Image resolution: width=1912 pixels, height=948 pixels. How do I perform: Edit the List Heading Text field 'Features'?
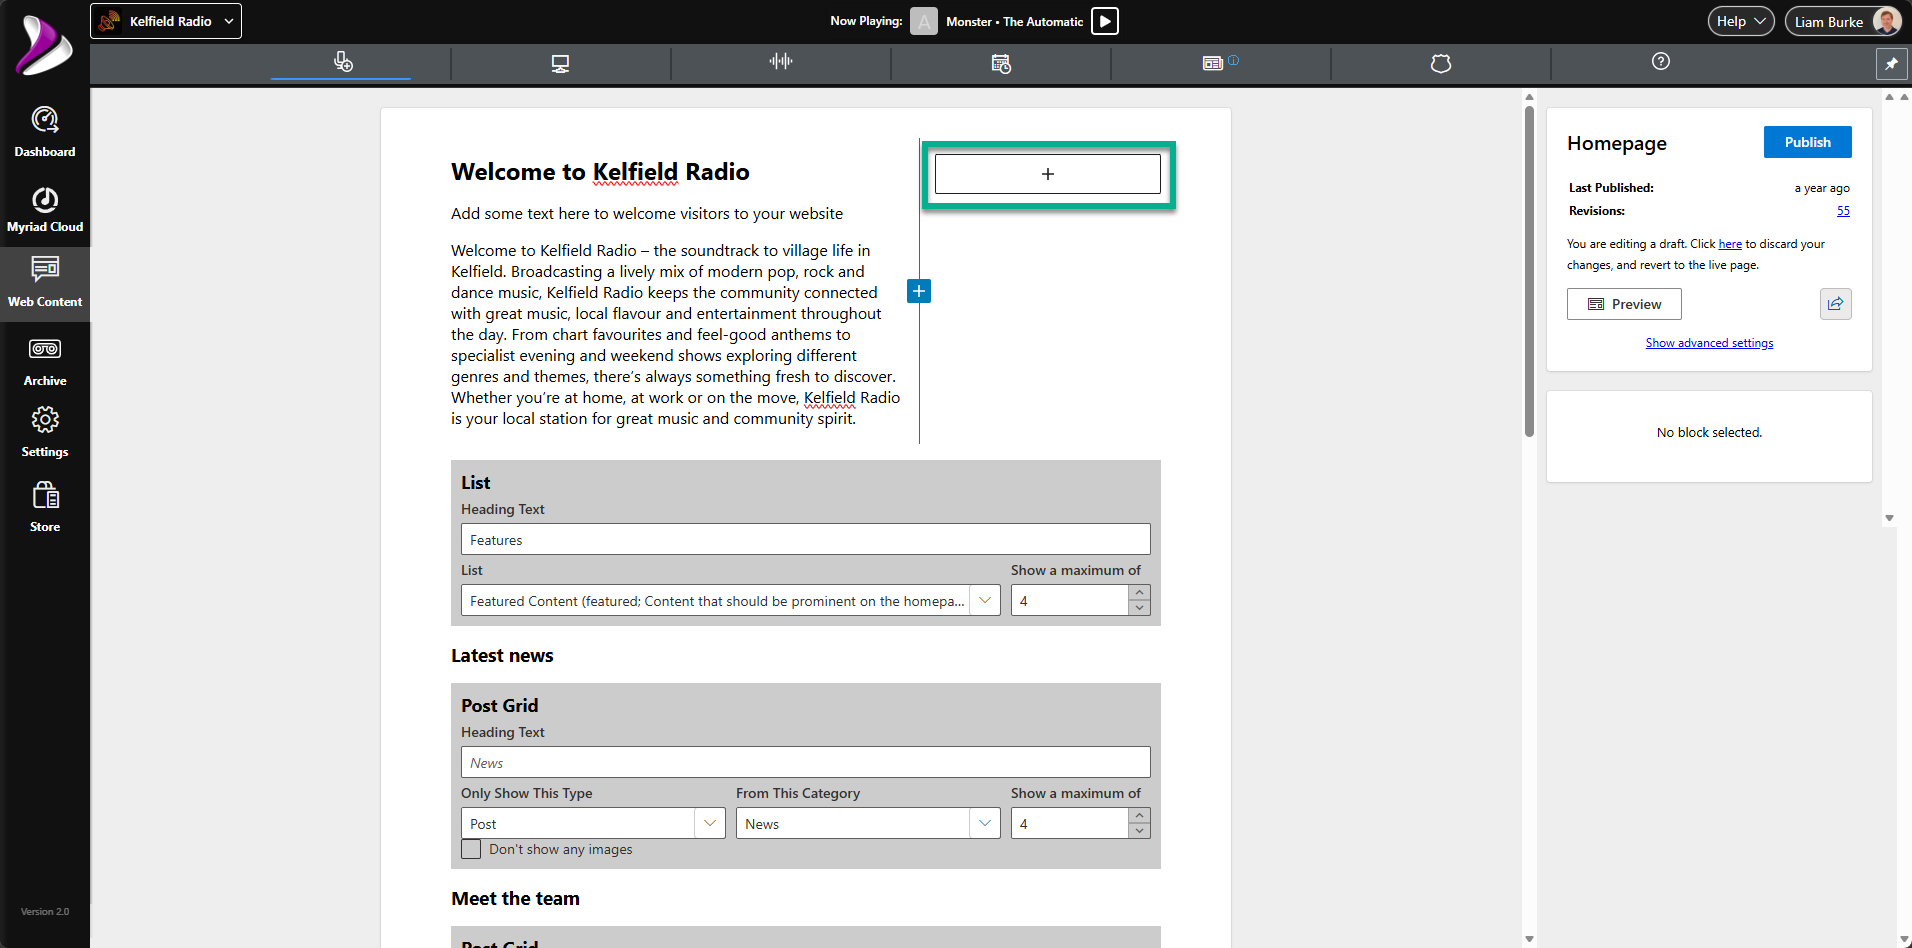coord(806,540)
